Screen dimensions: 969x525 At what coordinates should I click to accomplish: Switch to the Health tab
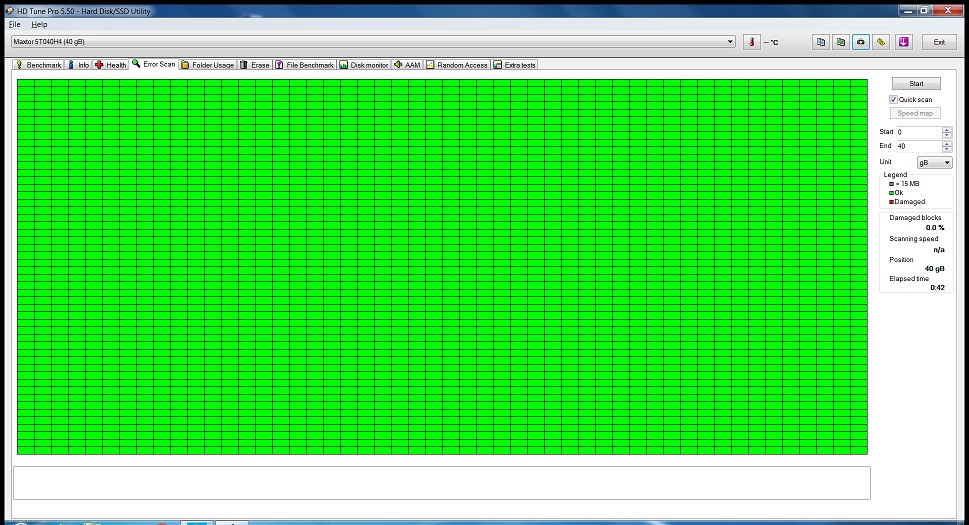click(x=111, y=65)
